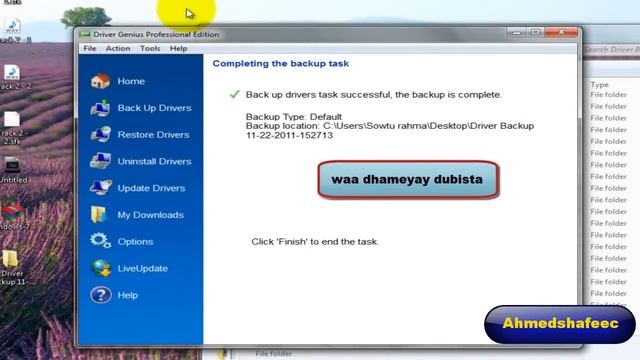Click the Back Up Drivers icon

tap(100, 108)
